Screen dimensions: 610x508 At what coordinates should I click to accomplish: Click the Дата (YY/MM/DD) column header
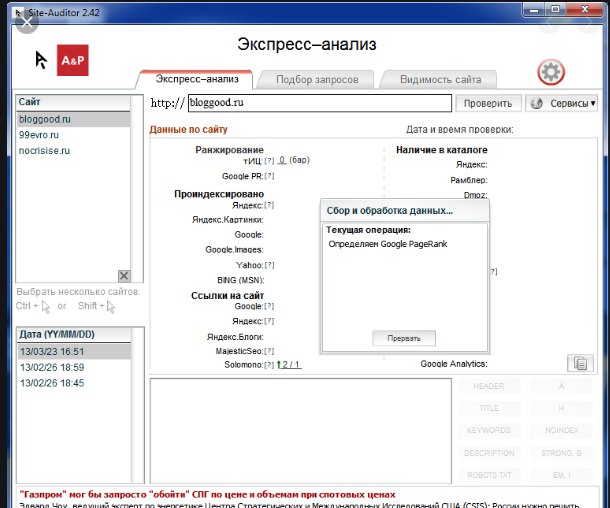tap(74, 335)
